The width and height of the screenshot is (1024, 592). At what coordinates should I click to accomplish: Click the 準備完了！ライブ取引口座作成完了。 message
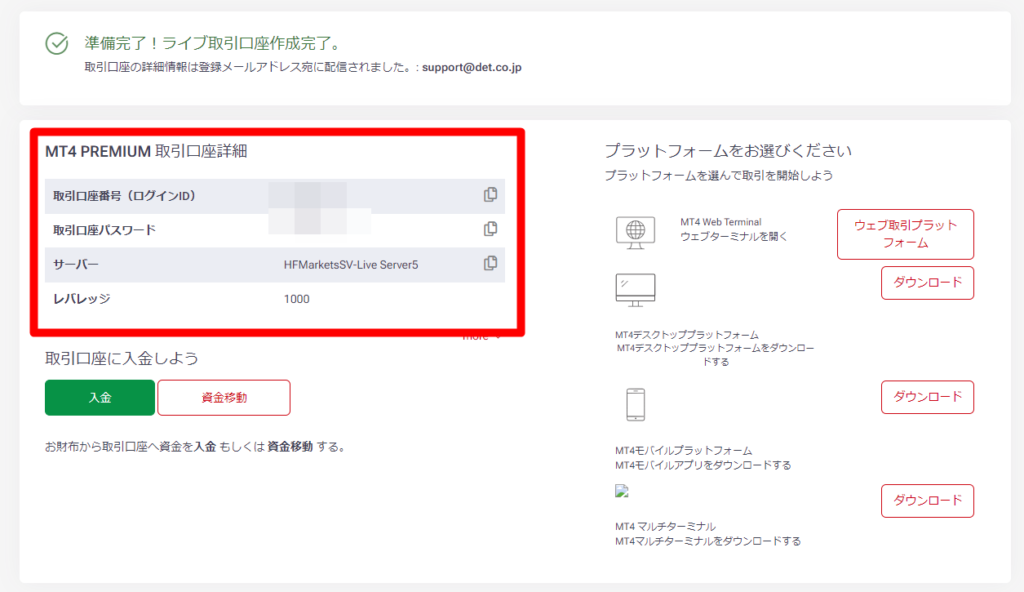[214, 43]
